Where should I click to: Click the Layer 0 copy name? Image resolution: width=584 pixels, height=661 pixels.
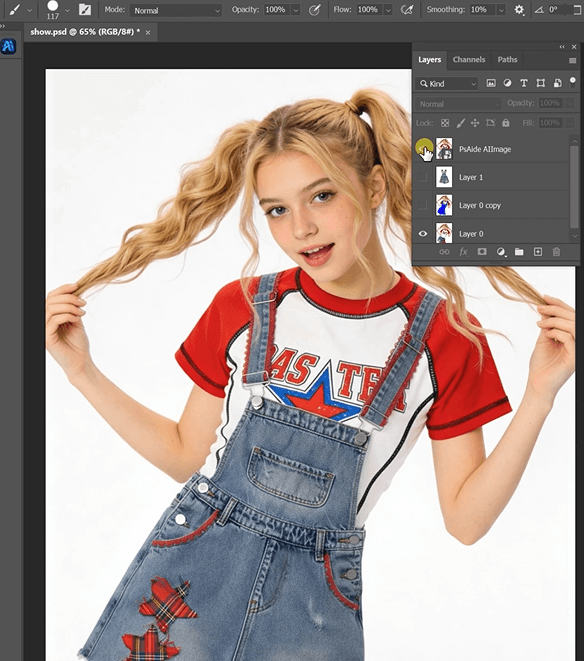[480, 206]
